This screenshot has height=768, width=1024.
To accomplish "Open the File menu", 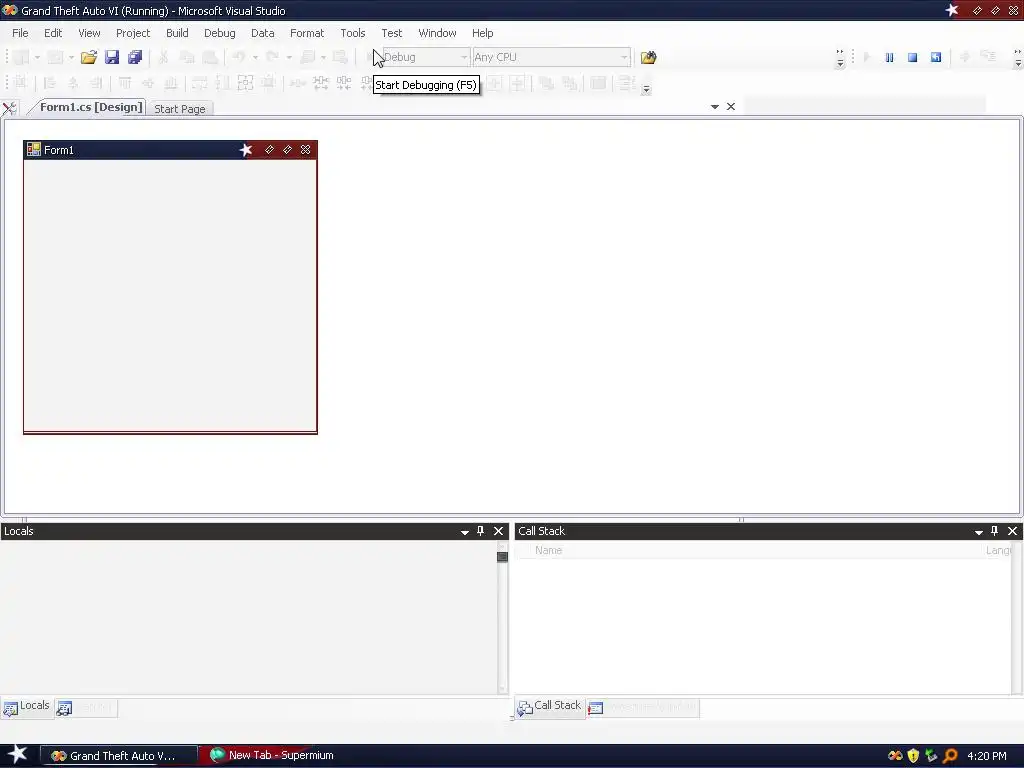I will click(20, 33).
